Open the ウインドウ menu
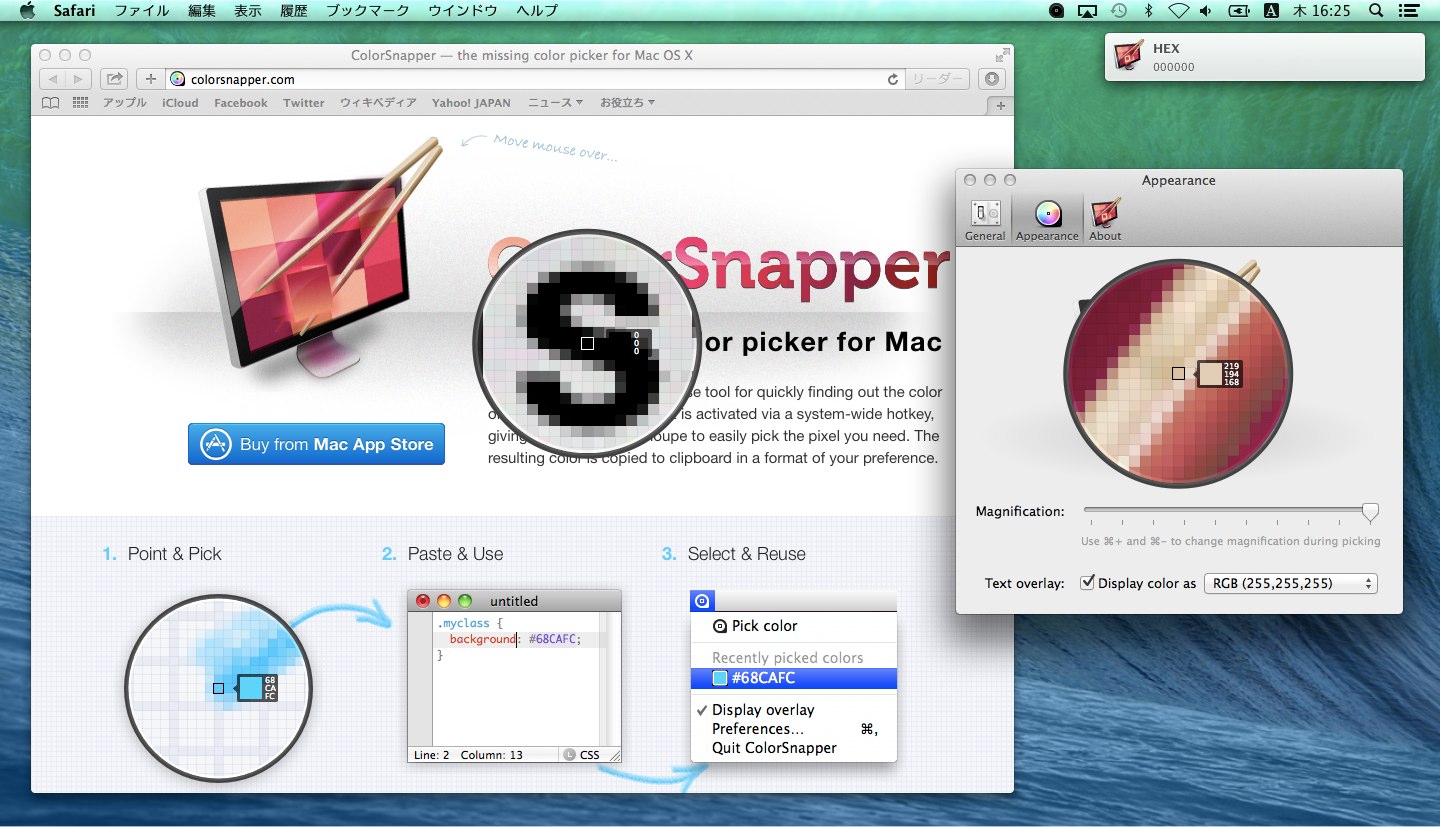 462,10
